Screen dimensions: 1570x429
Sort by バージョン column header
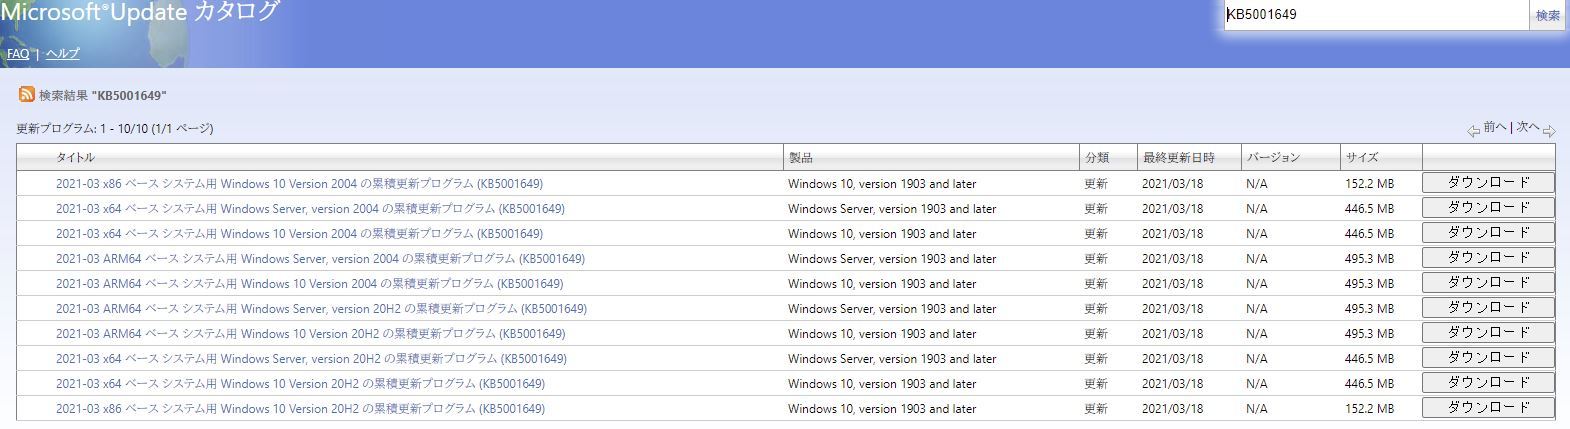(1273, 158)
